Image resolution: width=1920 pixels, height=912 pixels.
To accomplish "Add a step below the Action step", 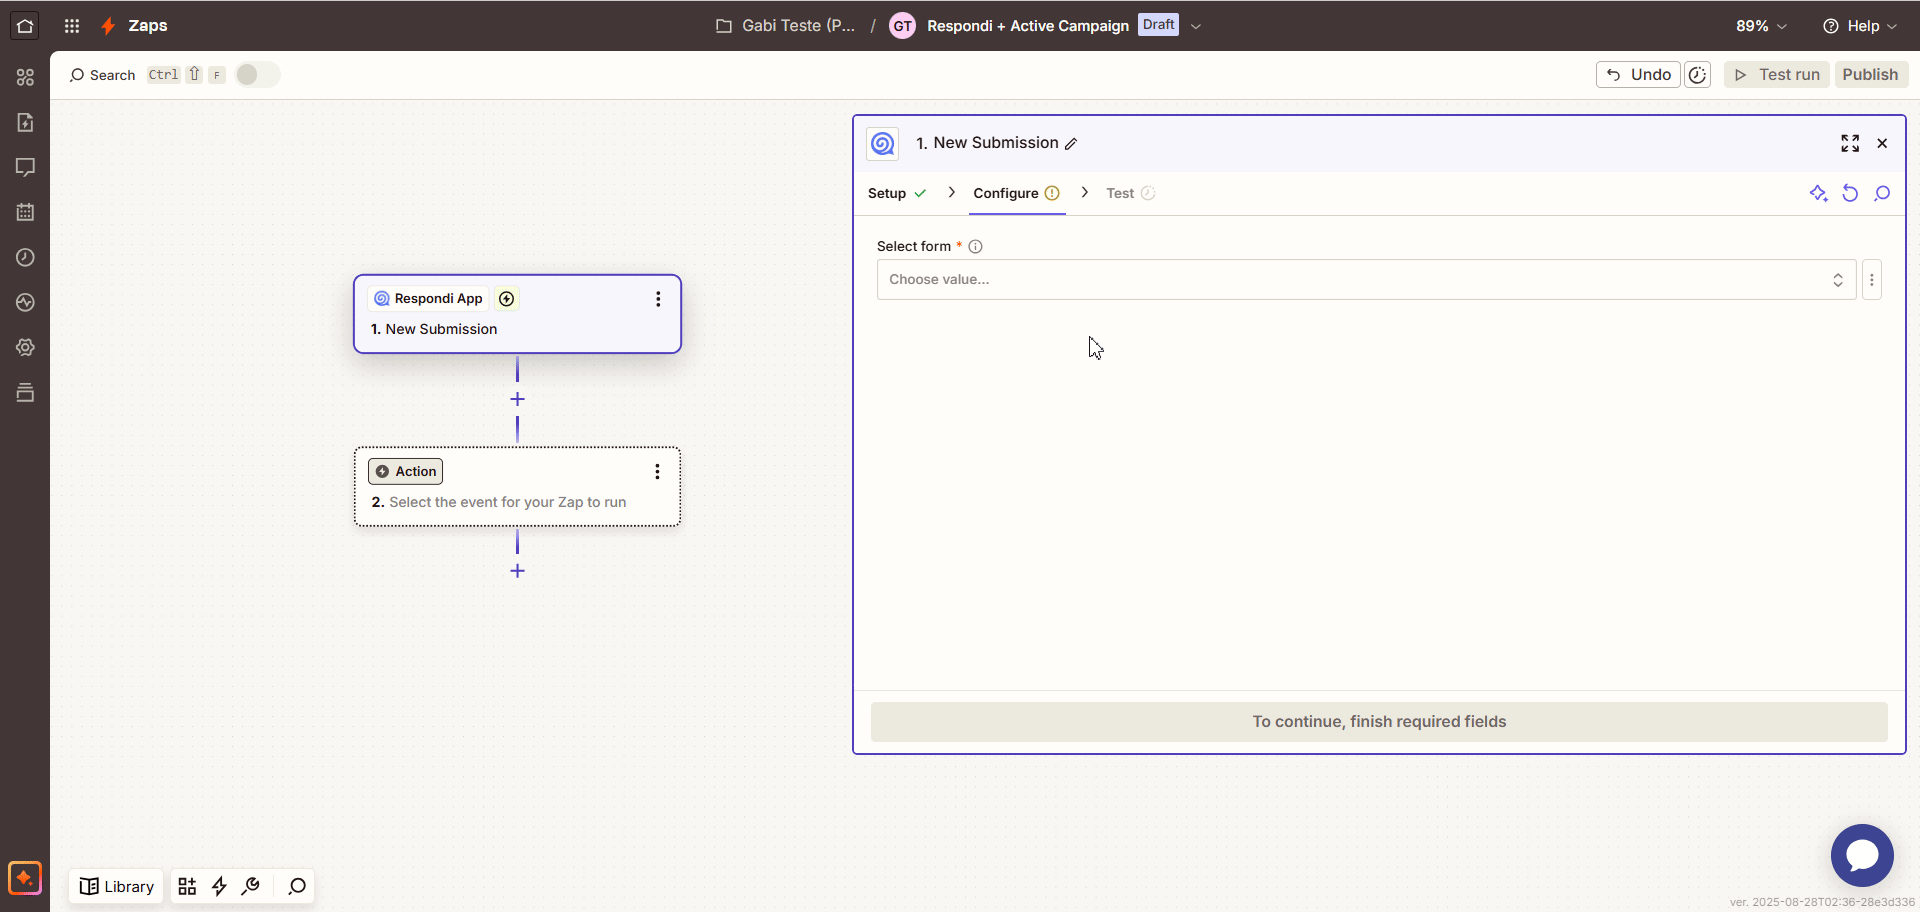I will click(x=517, y=571).
